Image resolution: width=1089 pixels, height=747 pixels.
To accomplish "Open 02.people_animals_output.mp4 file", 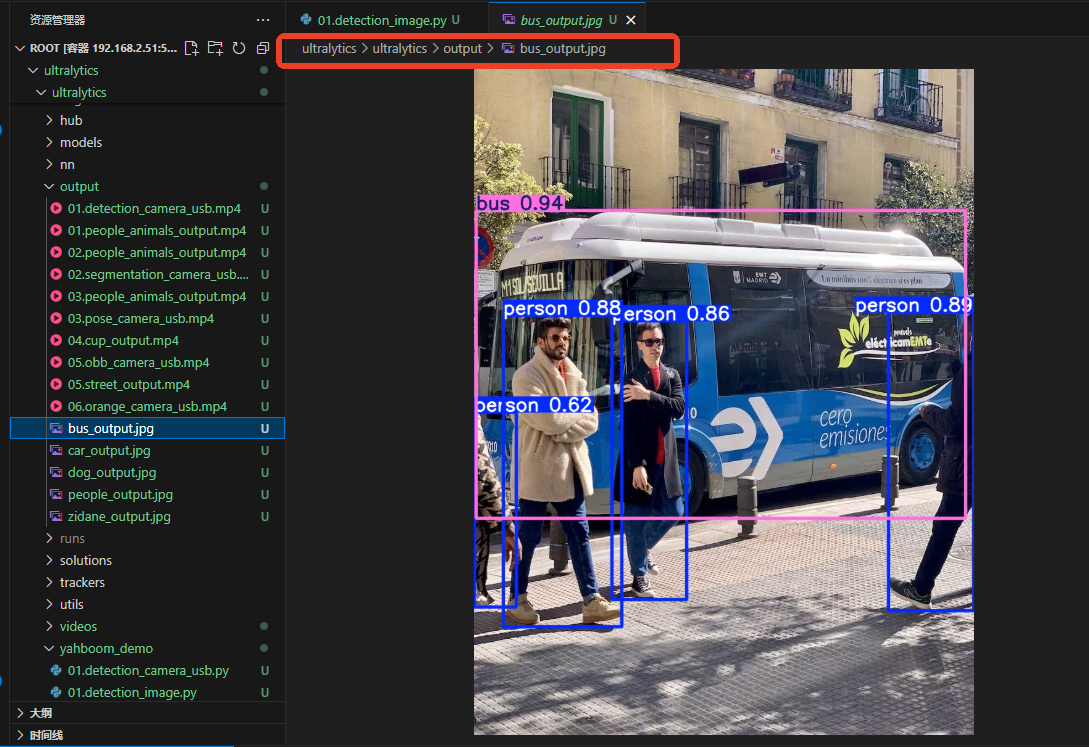I will click(x=147, y=253).
